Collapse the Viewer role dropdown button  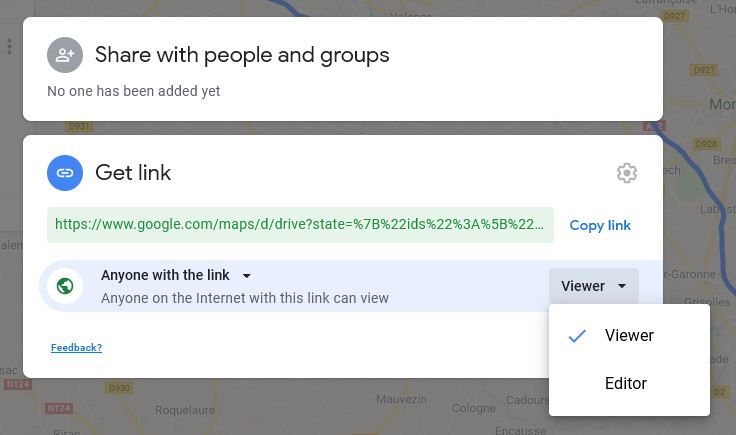point(594,286)
